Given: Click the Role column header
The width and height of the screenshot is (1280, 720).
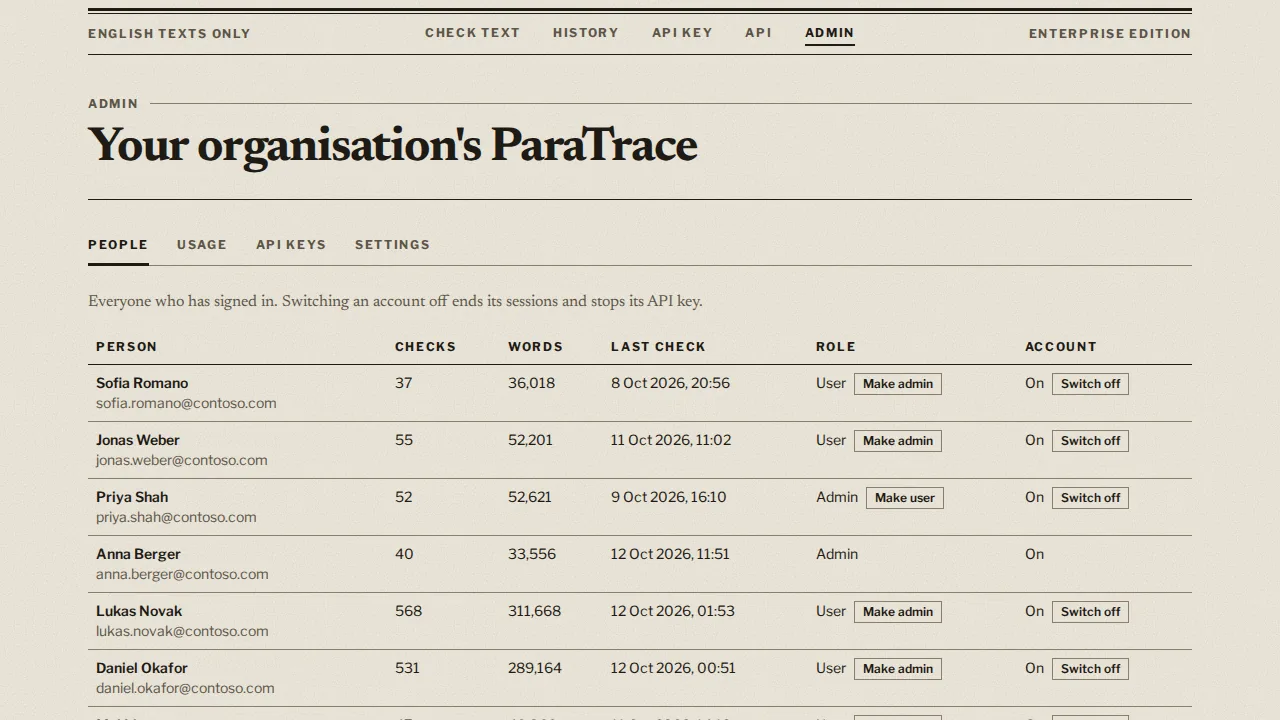Looking at the screenshot, I should [836, 347].
